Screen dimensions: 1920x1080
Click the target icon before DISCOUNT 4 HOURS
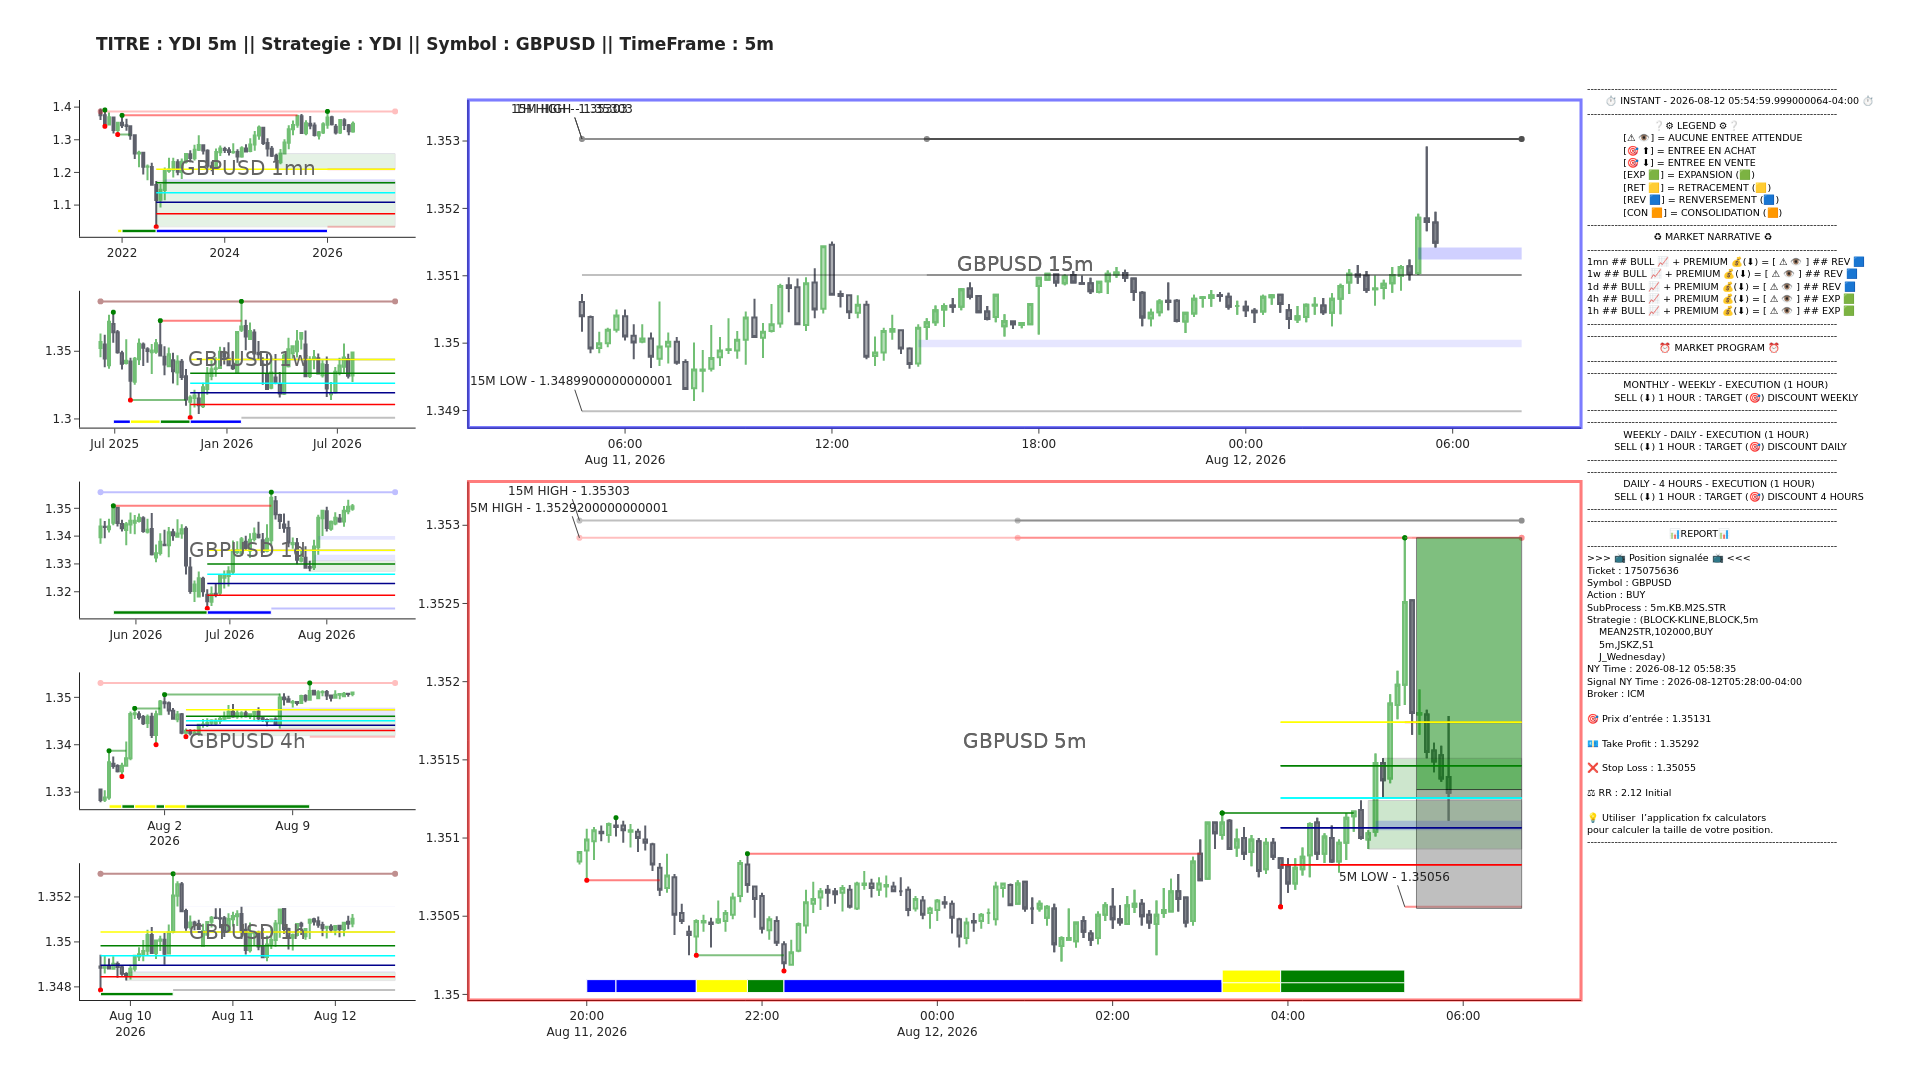[x=1753, y=497]
